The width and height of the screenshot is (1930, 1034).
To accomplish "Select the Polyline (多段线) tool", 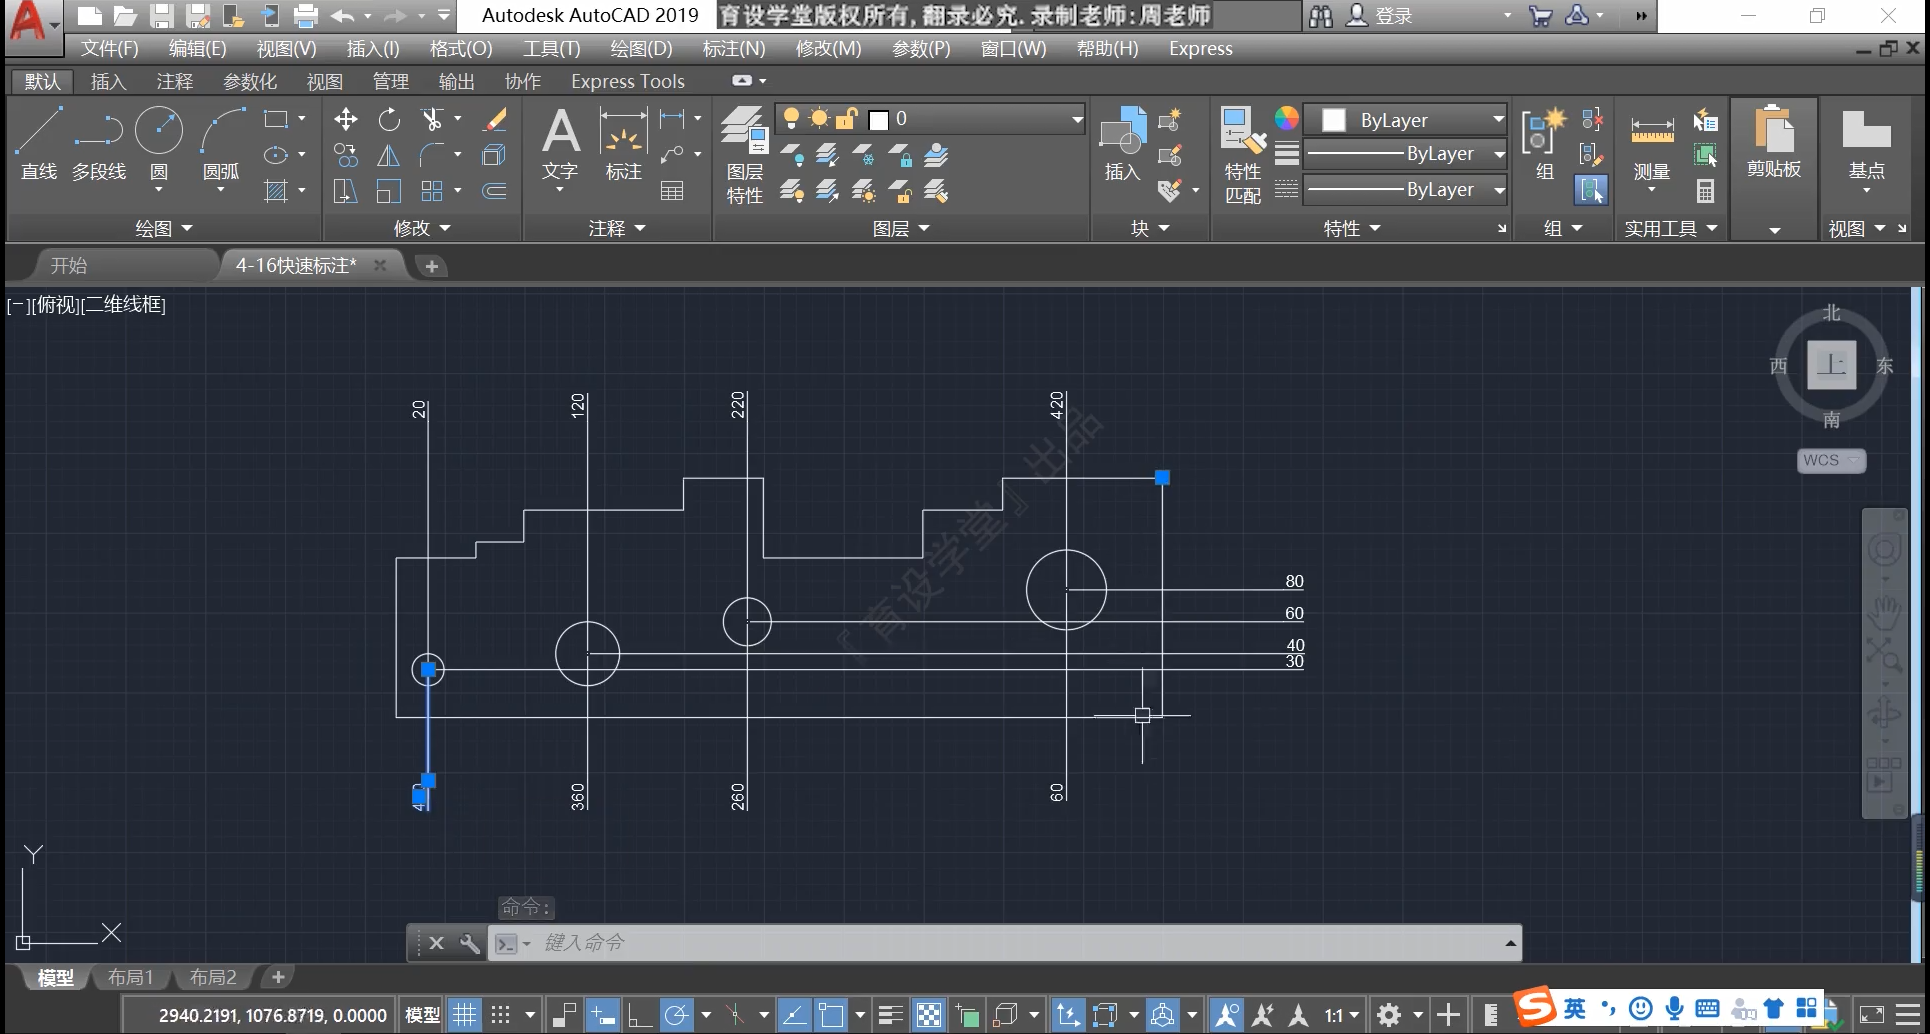I will click(99, 143).
